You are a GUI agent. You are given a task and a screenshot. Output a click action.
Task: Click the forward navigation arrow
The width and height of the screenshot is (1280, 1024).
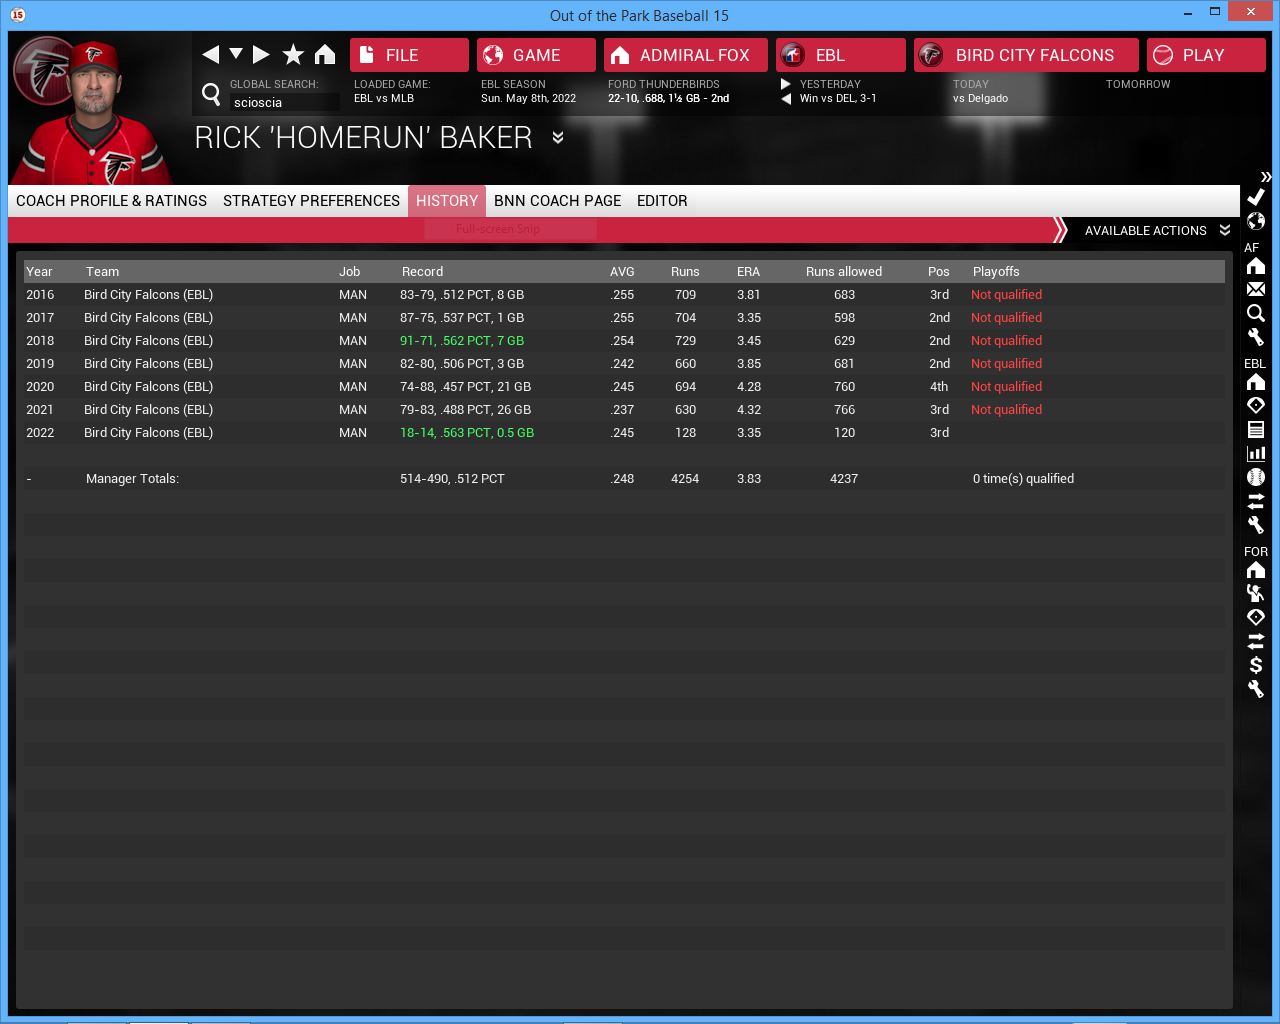(x=261, y=54)
